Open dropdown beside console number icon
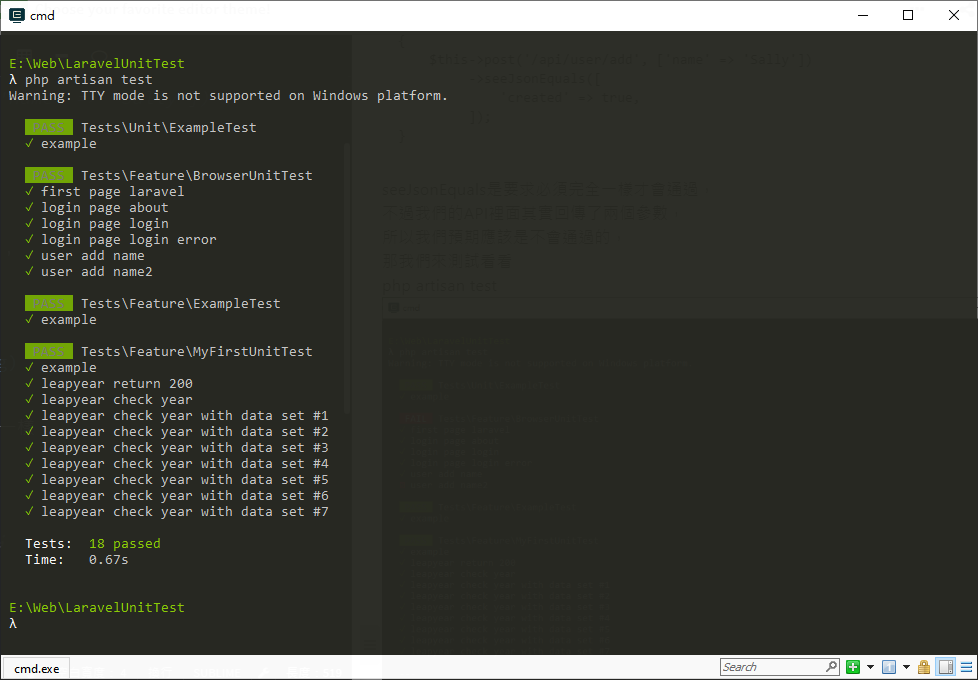This screenshot has height=680, width=978. click(x=906, y=667)
